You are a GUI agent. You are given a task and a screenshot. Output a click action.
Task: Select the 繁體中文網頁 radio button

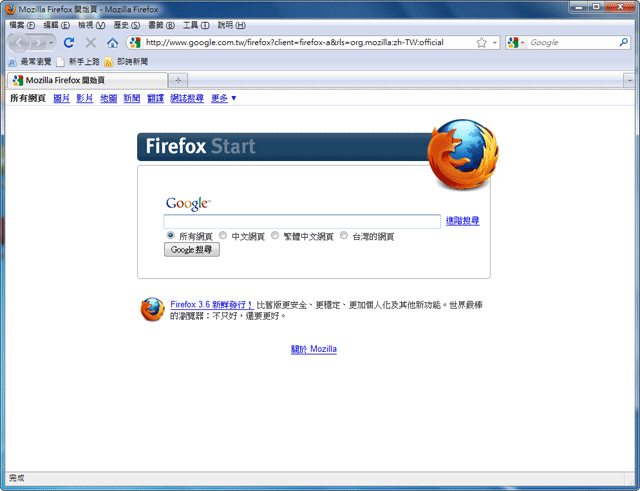coord(275,235)
